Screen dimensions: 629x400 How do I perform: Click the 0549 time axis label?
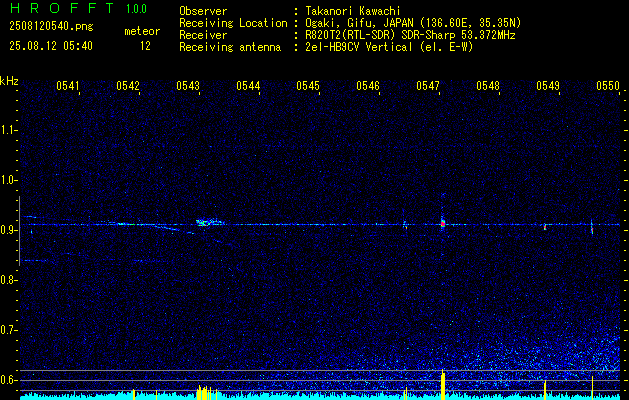coord(548,86)
